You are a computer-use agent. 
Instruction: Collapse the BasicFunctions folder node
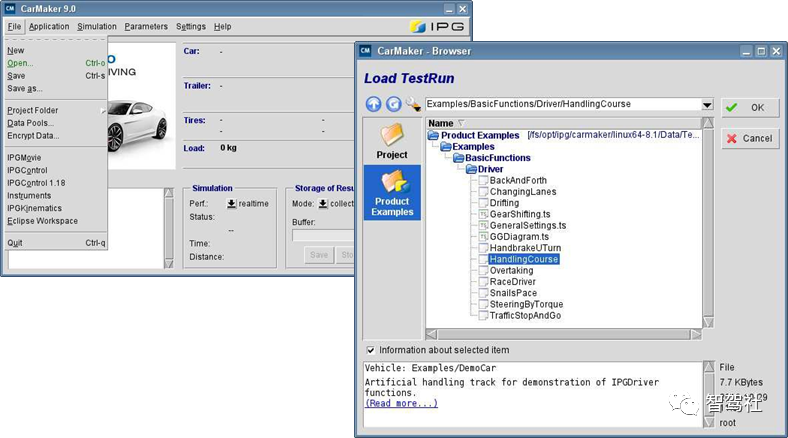pos(458,158)
